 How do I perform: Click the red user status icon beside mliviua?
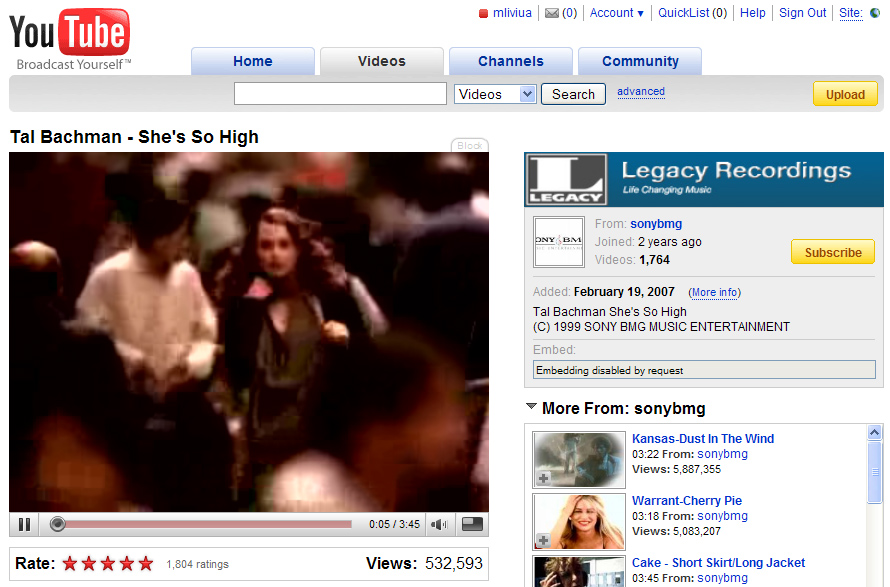coord(484,14)
